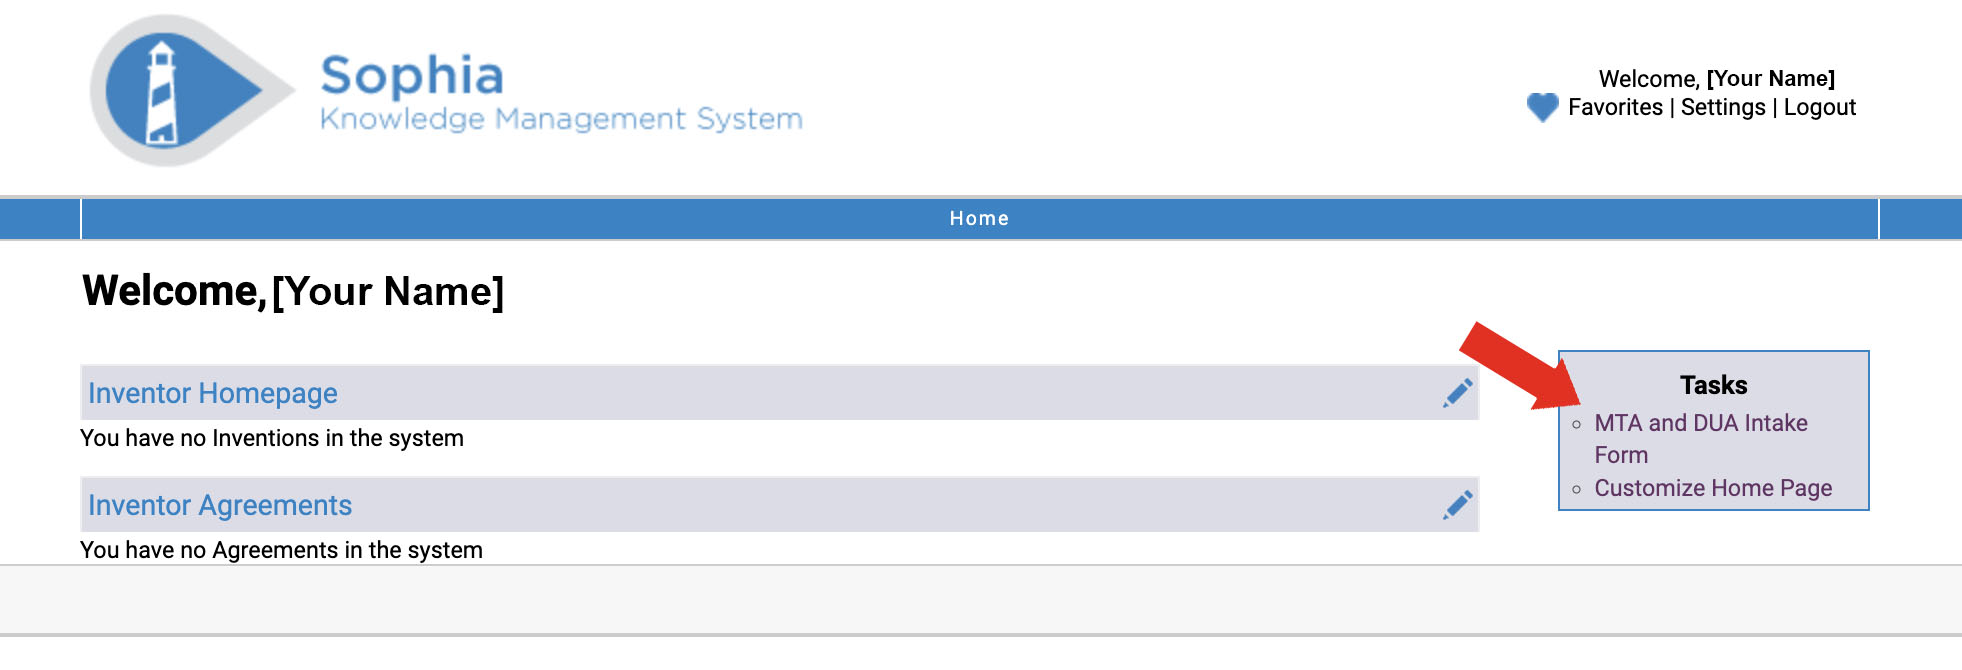The width and height of the screenshot is (1962, 670).
Task: Click the Knowledge Management System subtitle
Action: pyautogui.click(x=561, y=119)
